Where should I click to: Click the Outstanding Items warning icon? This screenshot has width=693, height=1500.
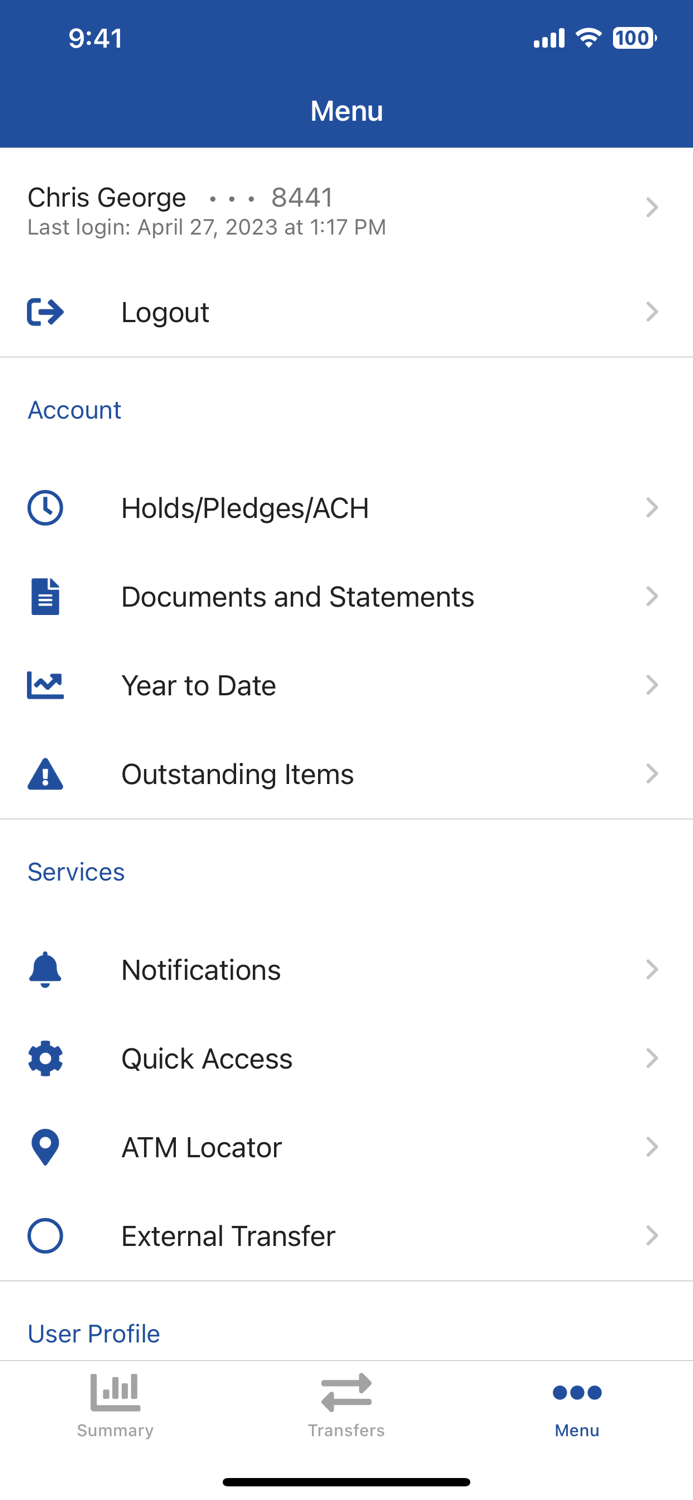point(45,773)
